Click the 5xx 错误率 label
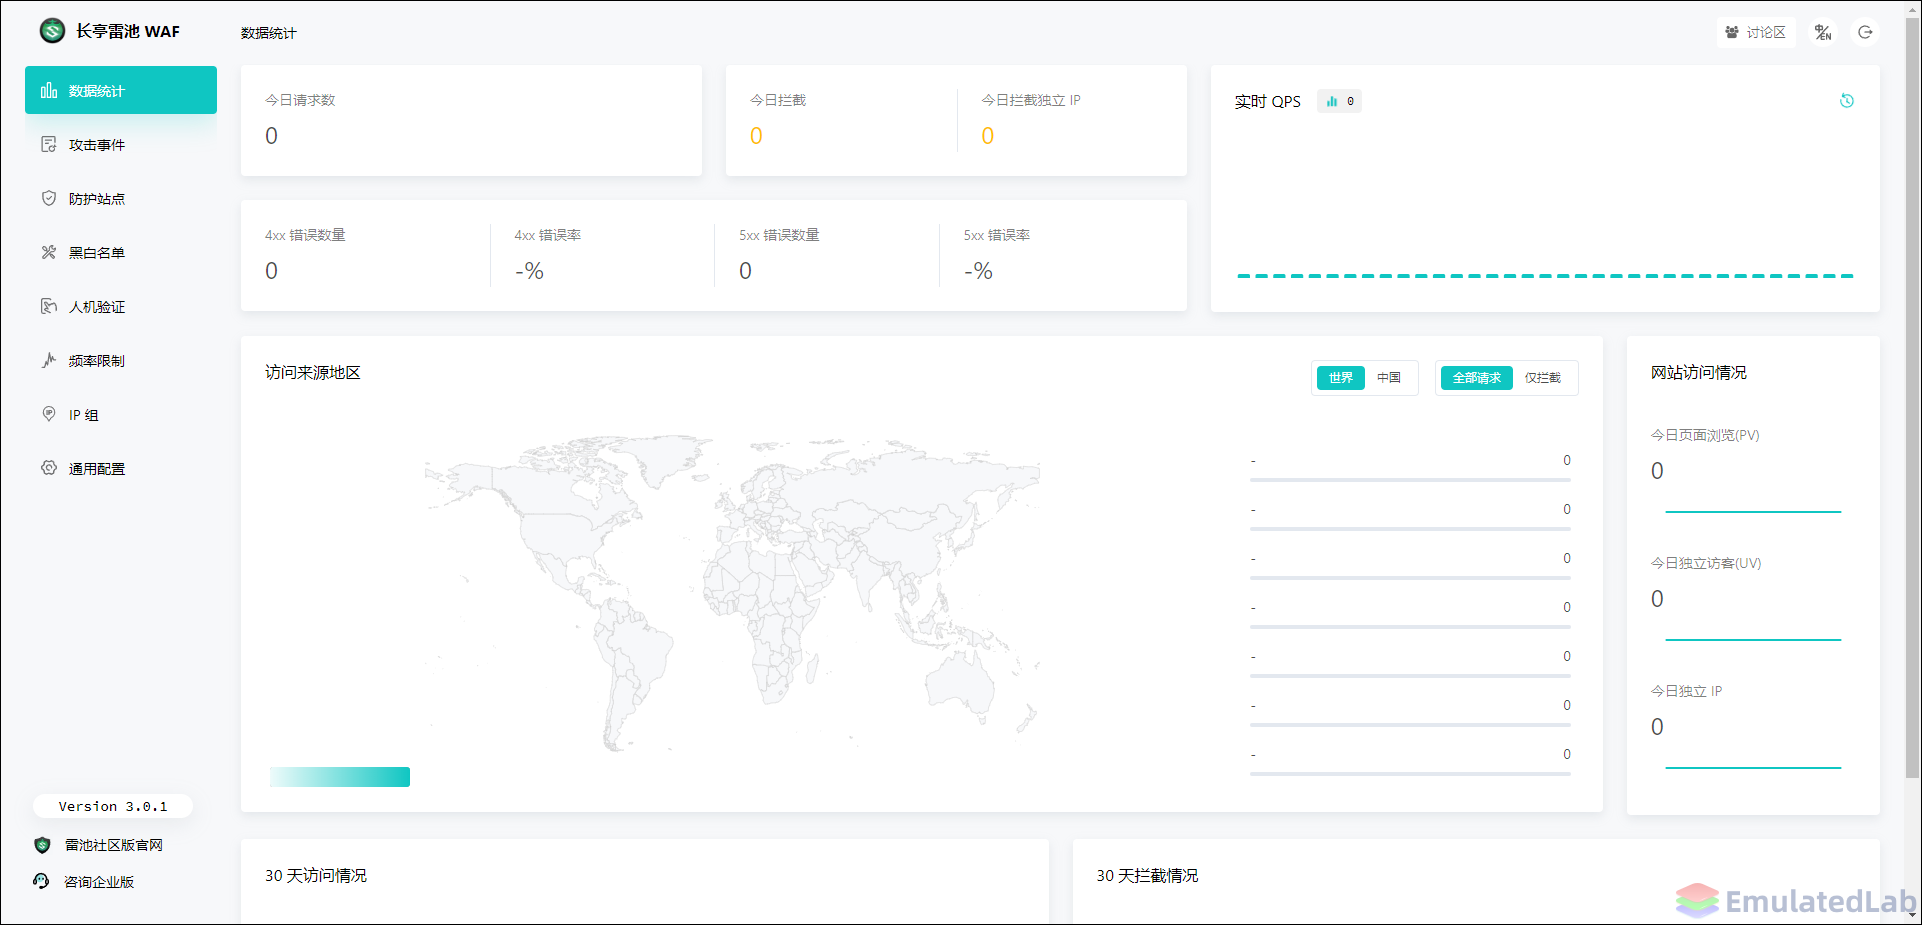 [x=997, y=235]
